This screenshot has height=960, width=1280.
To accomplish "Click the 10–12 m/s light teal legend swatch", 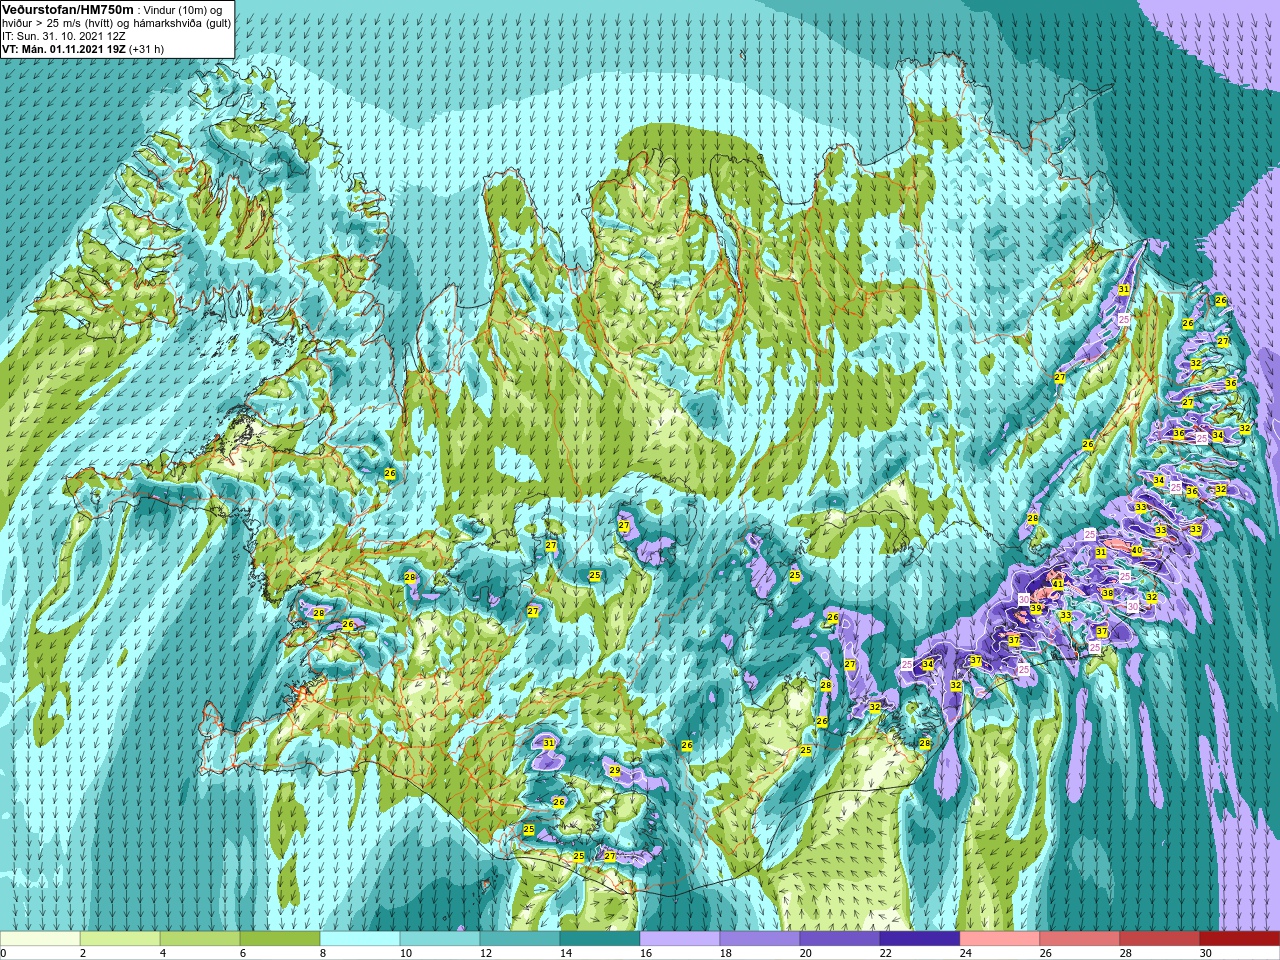I will pyautogui.click(x=440, y=939).
